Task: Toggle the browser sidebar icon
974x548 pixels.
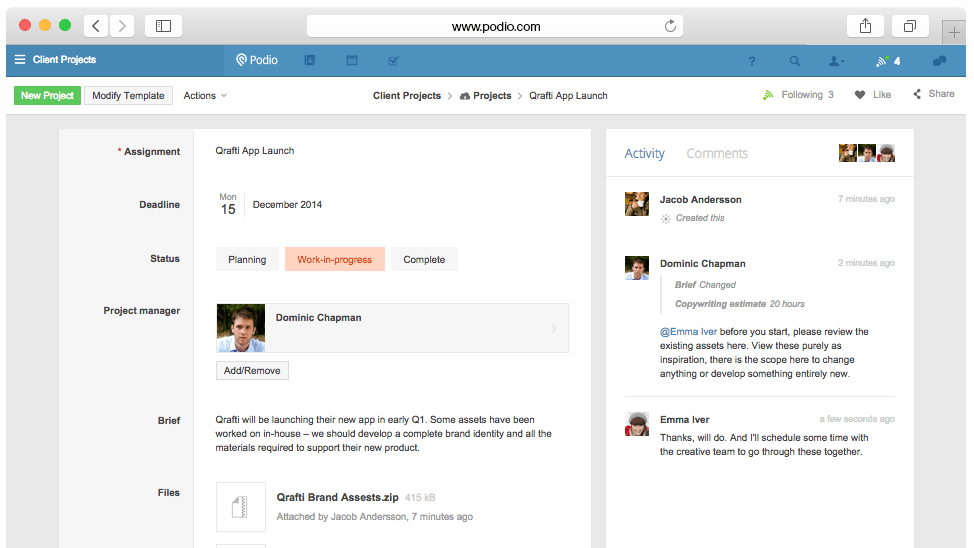Action: pos(163,26)
